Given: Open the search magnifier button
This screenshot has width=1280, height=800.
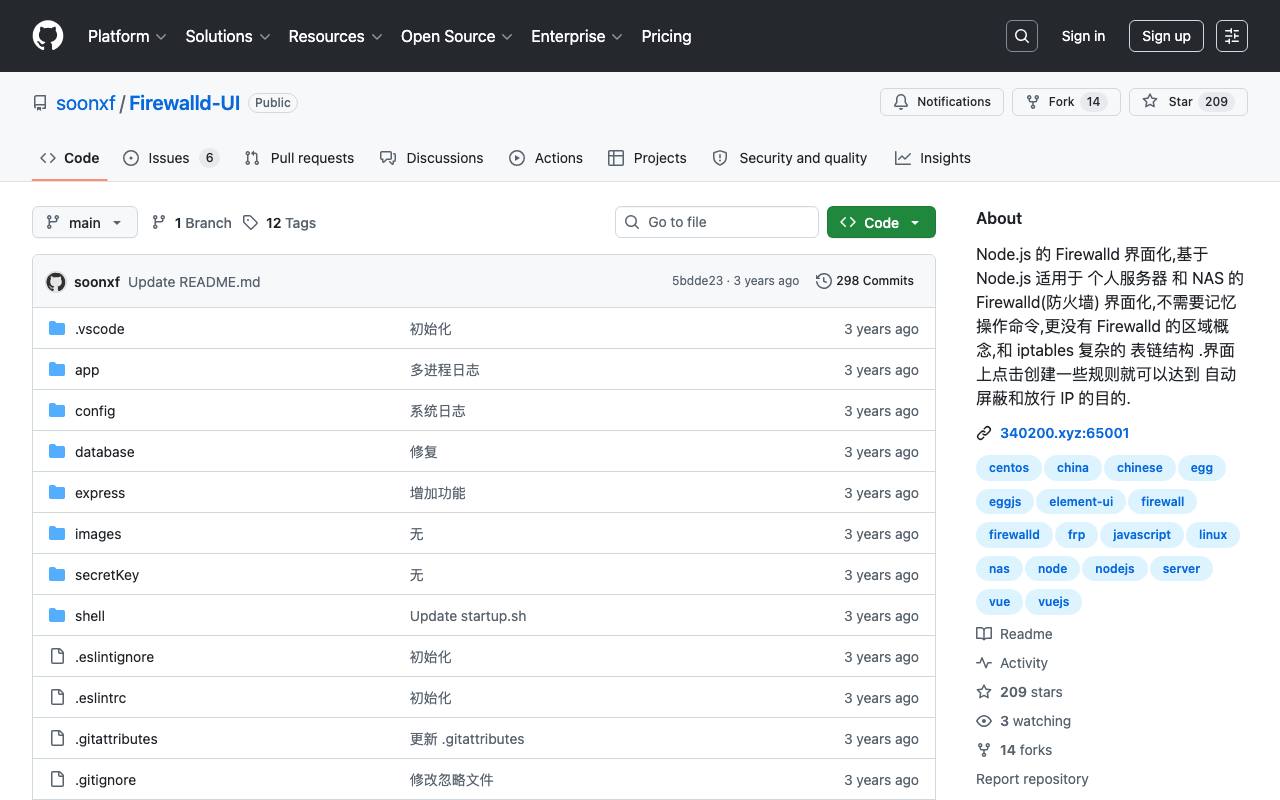Looking at the screenshot, I should [x=1022, y=36].
